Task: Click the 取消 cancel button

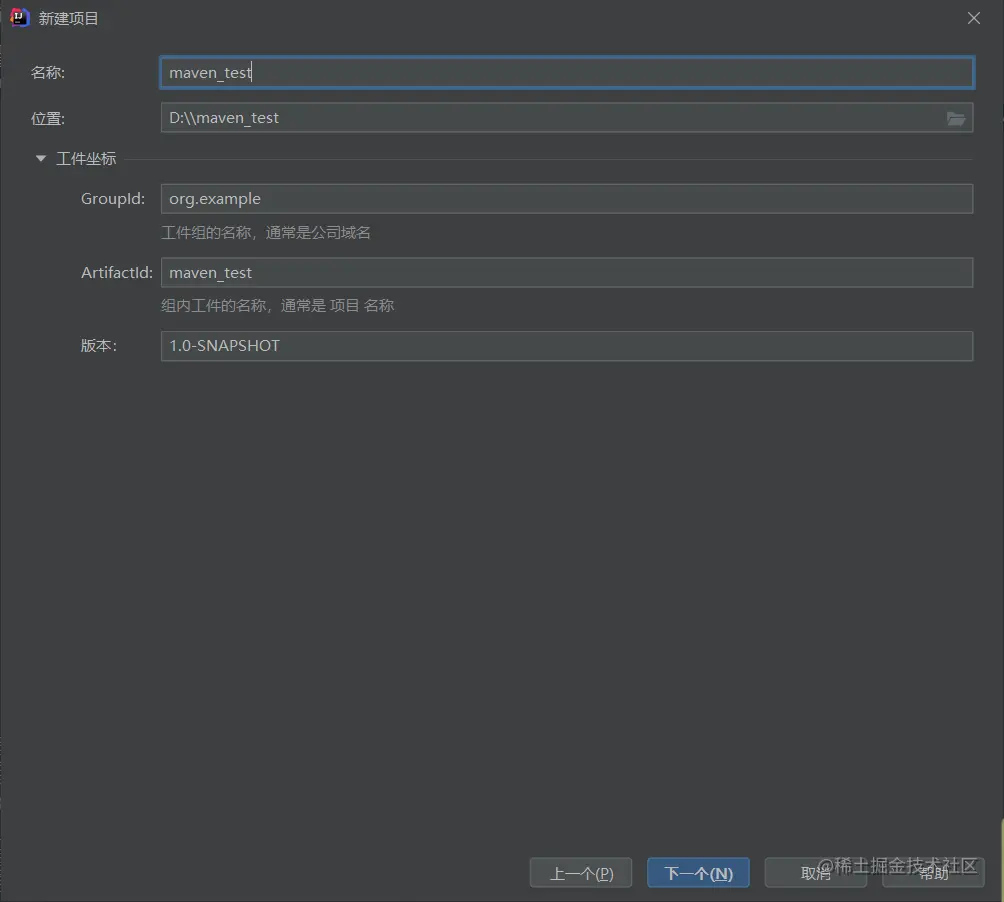Action: click(815, 873)
